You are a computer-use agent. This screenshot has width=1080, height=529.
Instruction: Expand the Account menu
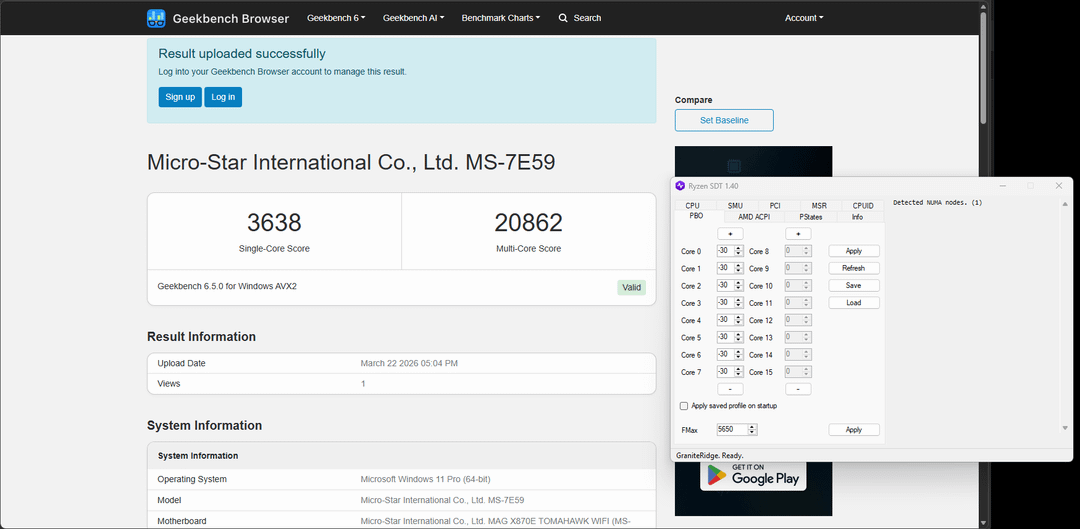tap(804, 18)
